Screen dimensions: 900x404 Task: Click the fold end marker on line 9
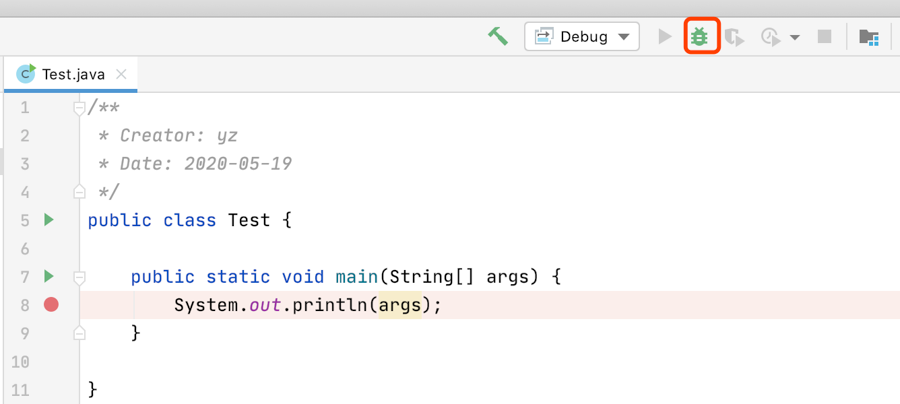[x=79, y=333]
